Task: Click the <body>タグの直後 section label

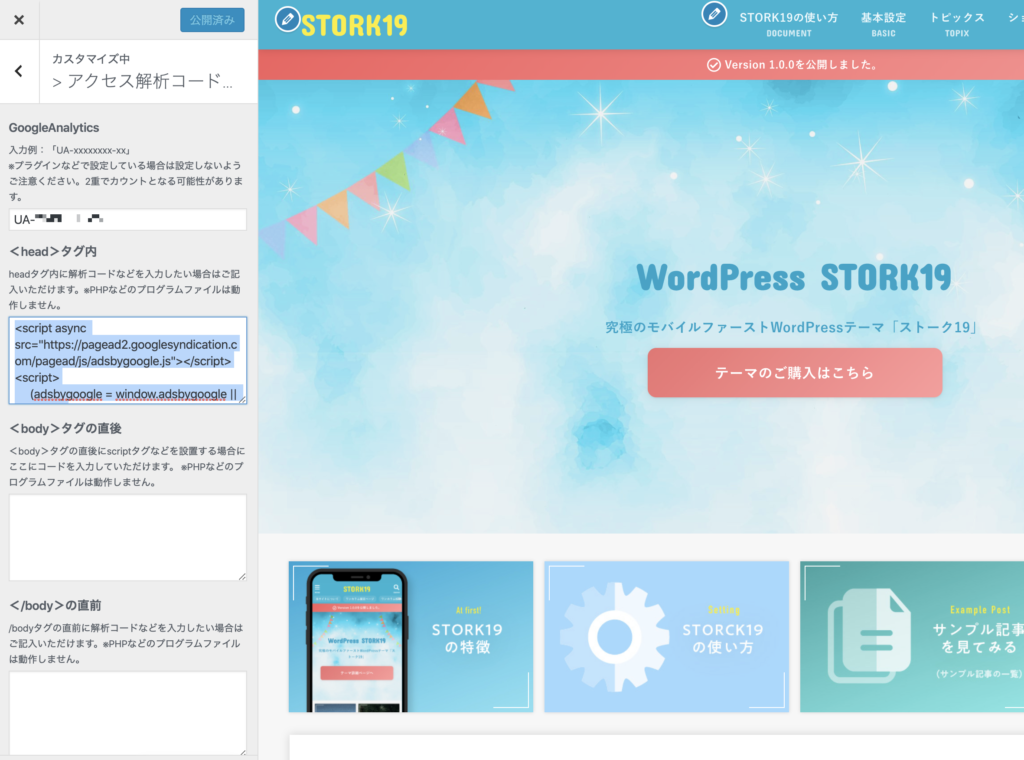Action: click(65, 428)
